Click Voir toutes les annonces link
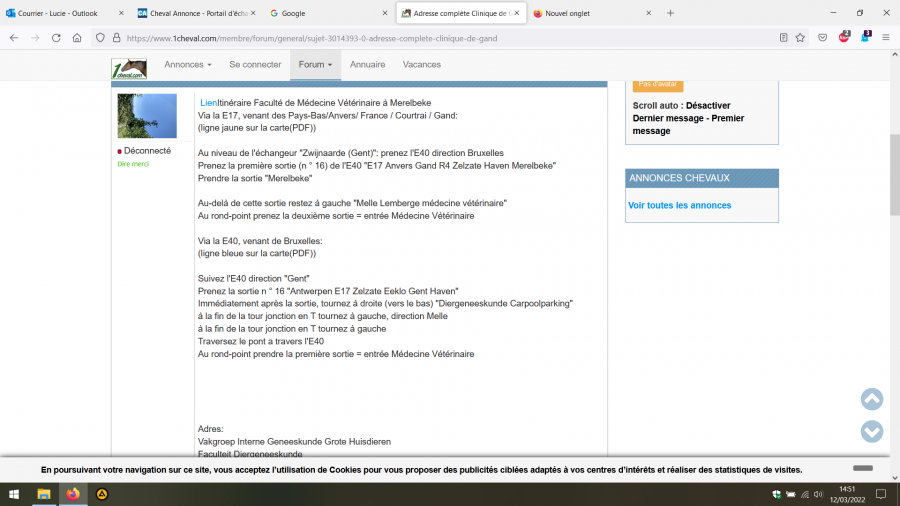The width and height of the screenshot is (900, 506). (x=679, y=205)
